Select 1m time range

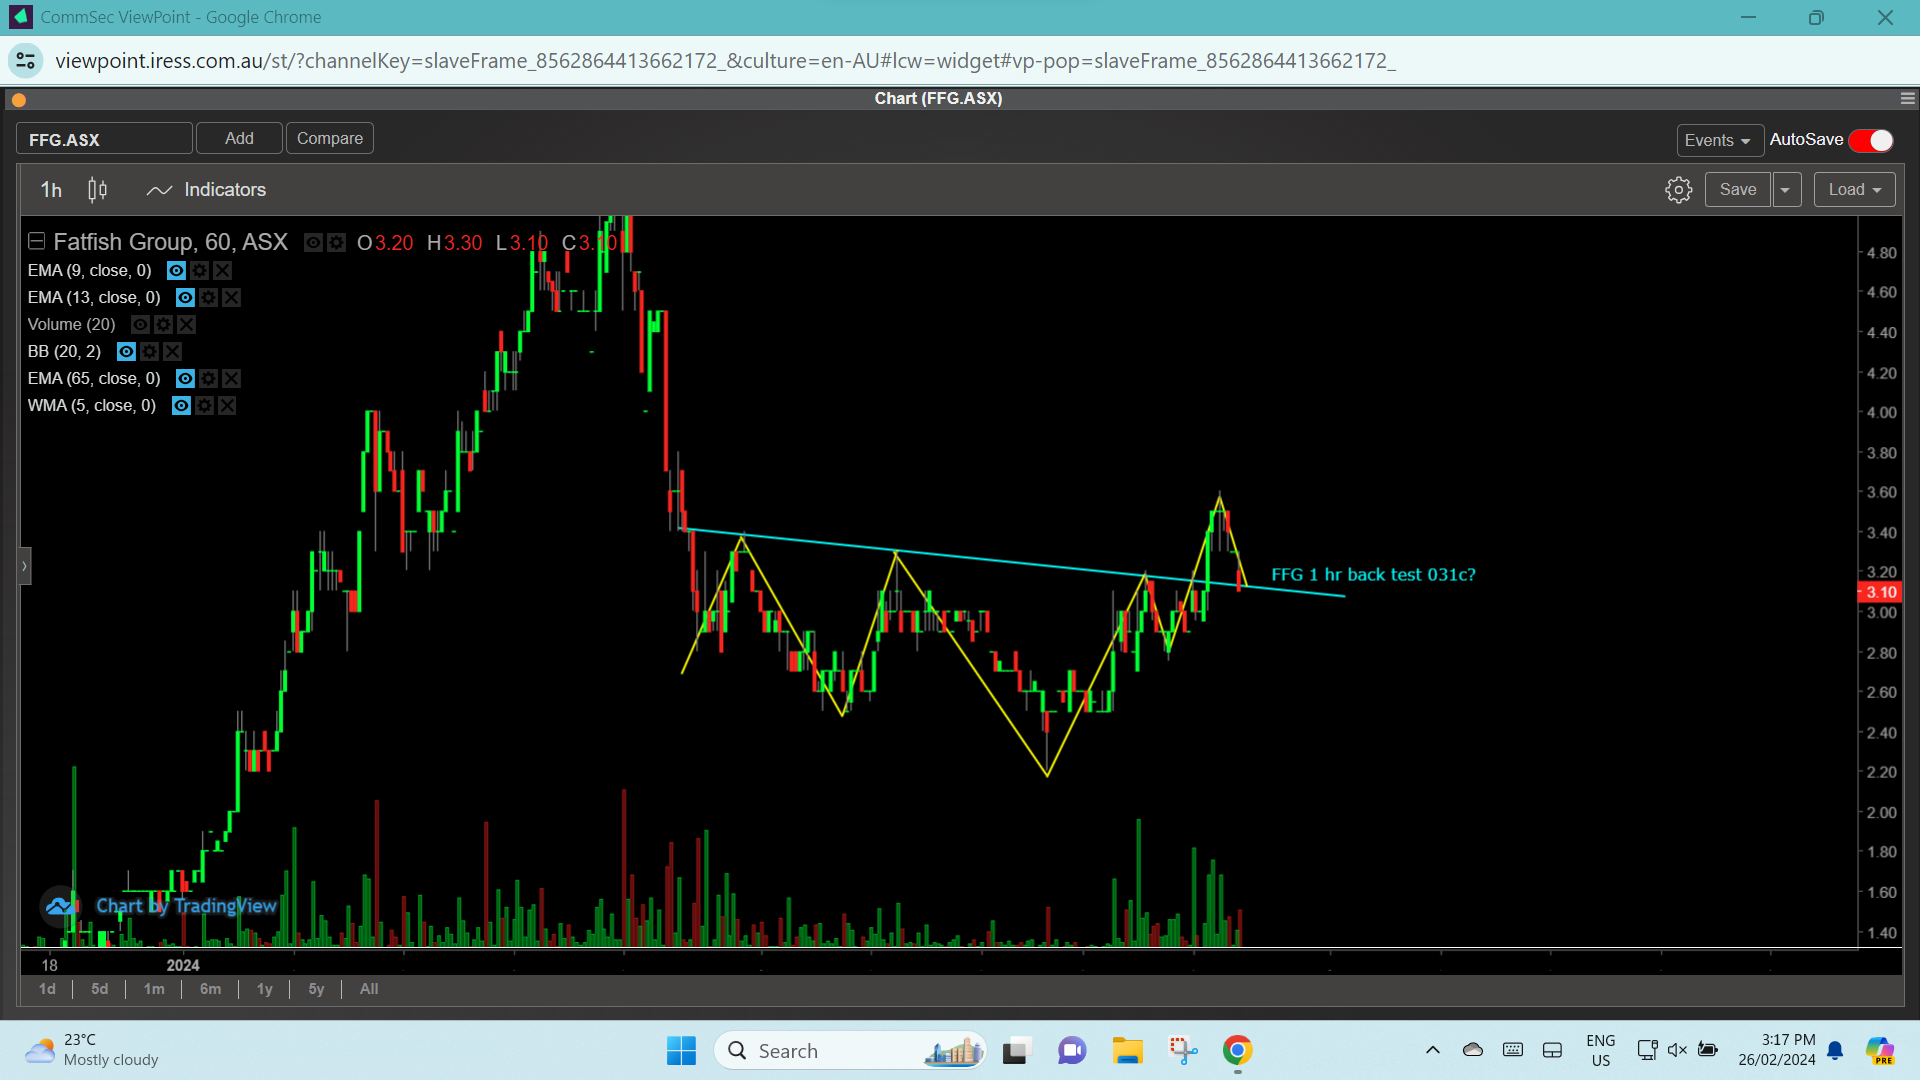(x=154, y=989)
